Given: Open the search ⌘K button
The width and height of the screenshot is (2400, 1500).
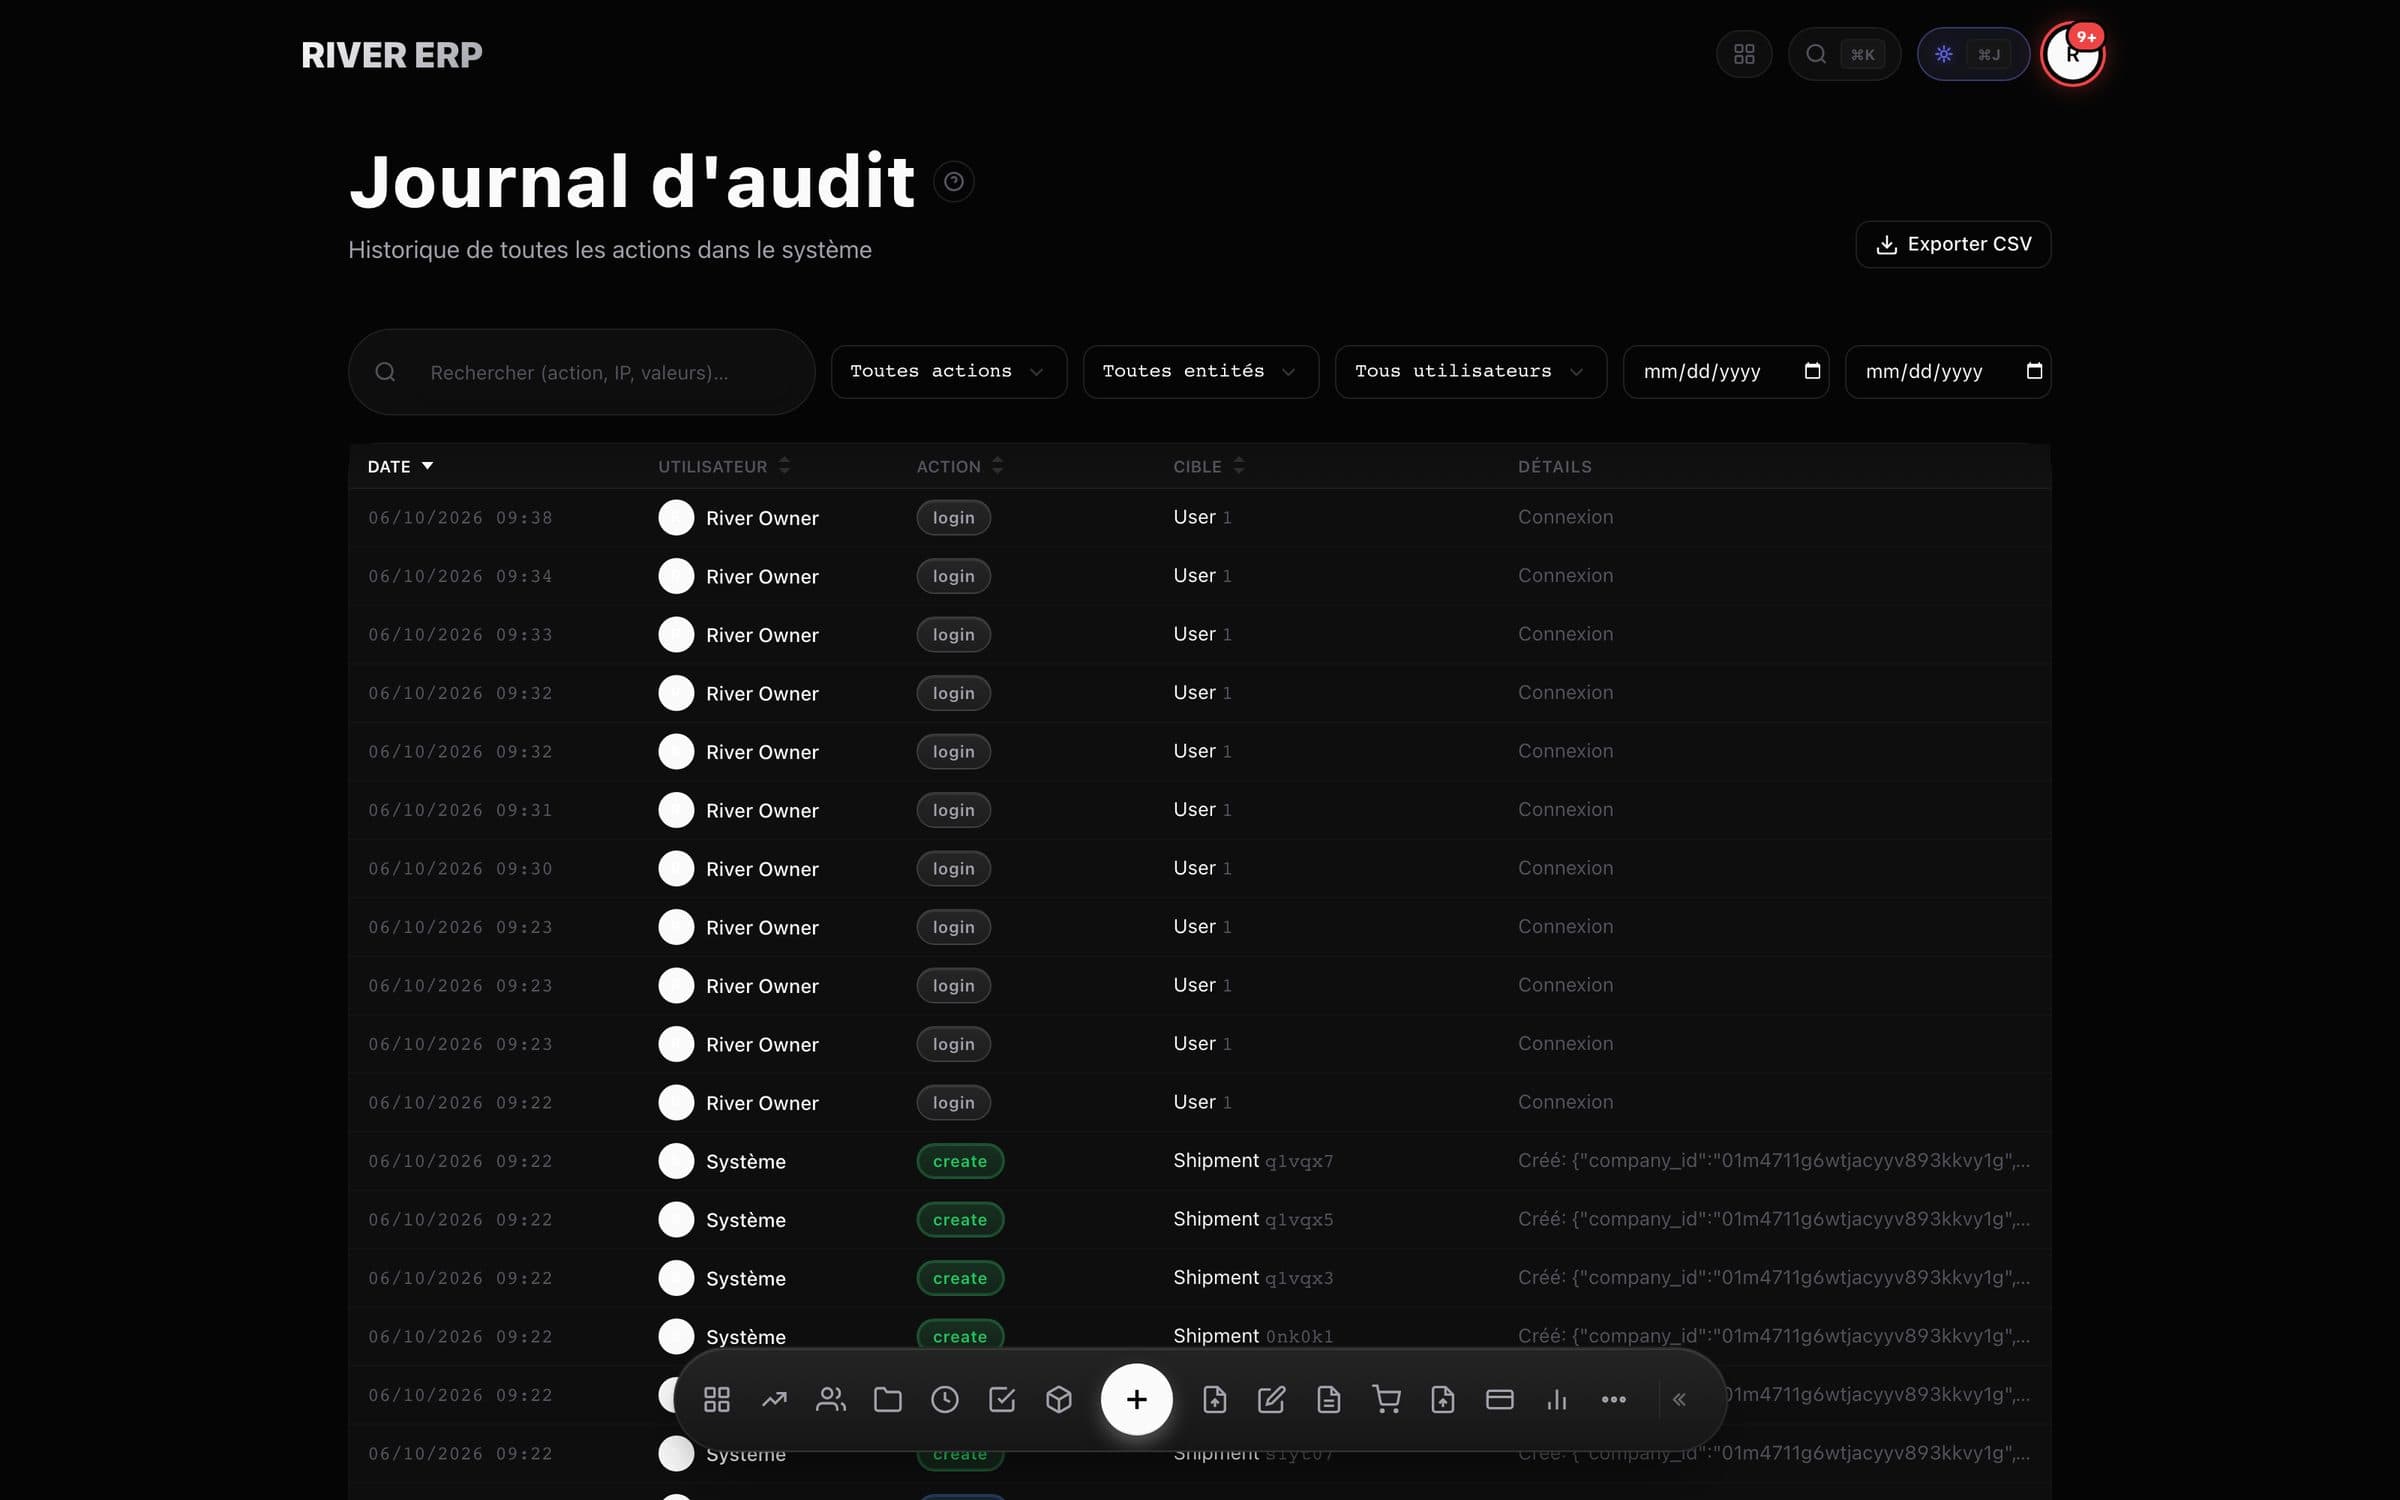Looking at the screenshot, I should 1844,54.
